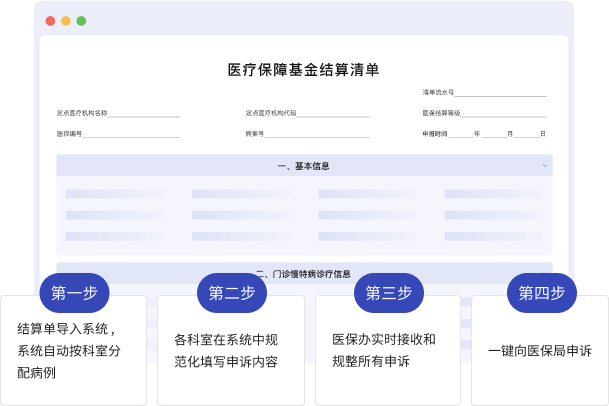Click the green maximize window dot
The height and width of the screenshot is (406, 609).
point(81,20)
